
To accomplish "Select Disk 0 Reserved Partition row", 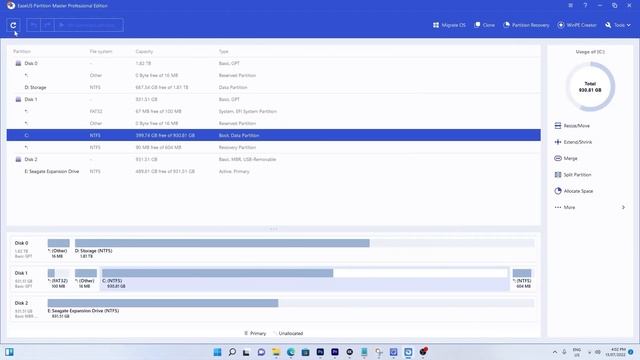I will [x=273, y=75].
